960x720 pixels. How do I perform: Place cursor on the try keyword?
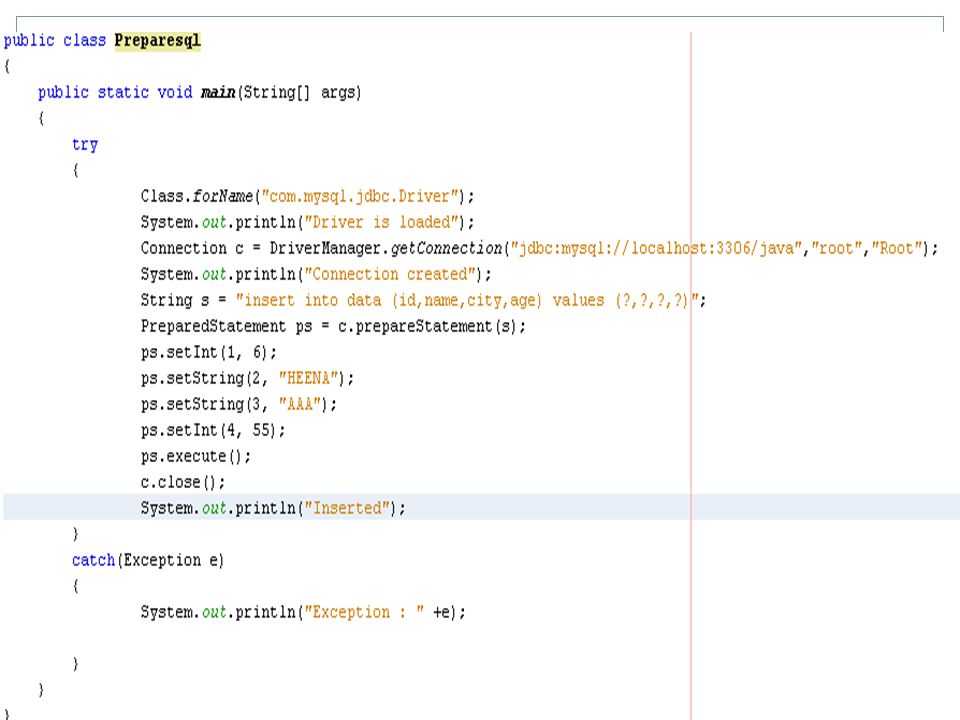[x=84, y=145]
